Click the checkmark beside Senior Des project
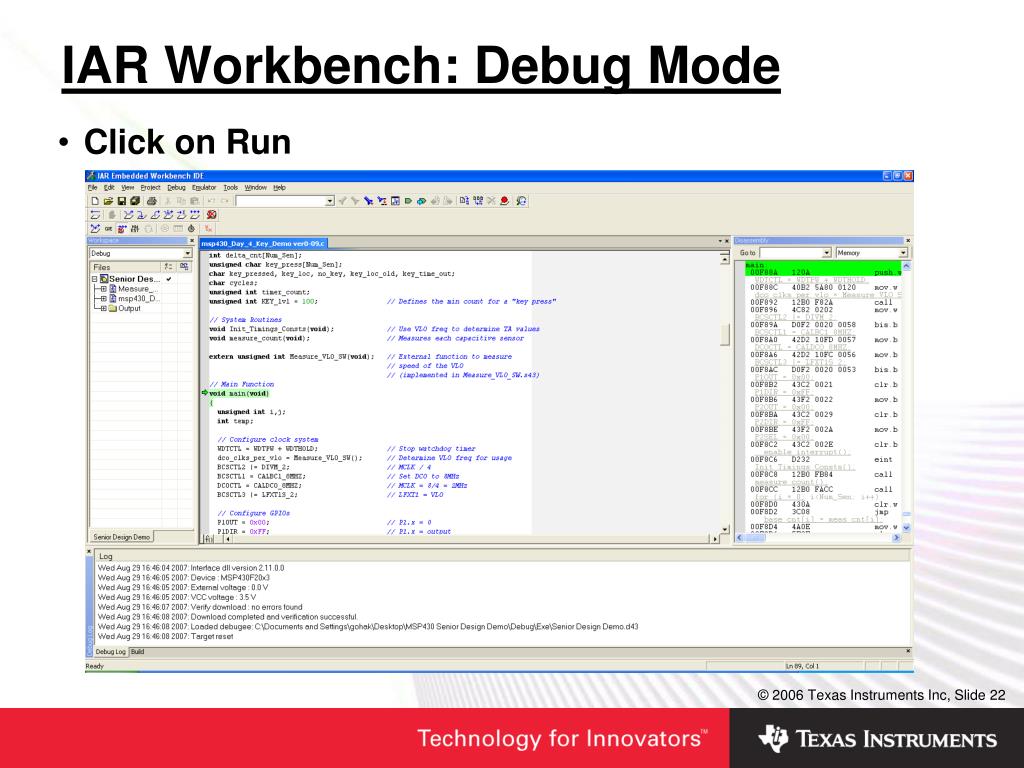The image size is (1024, 768). [x=168, y=279]
